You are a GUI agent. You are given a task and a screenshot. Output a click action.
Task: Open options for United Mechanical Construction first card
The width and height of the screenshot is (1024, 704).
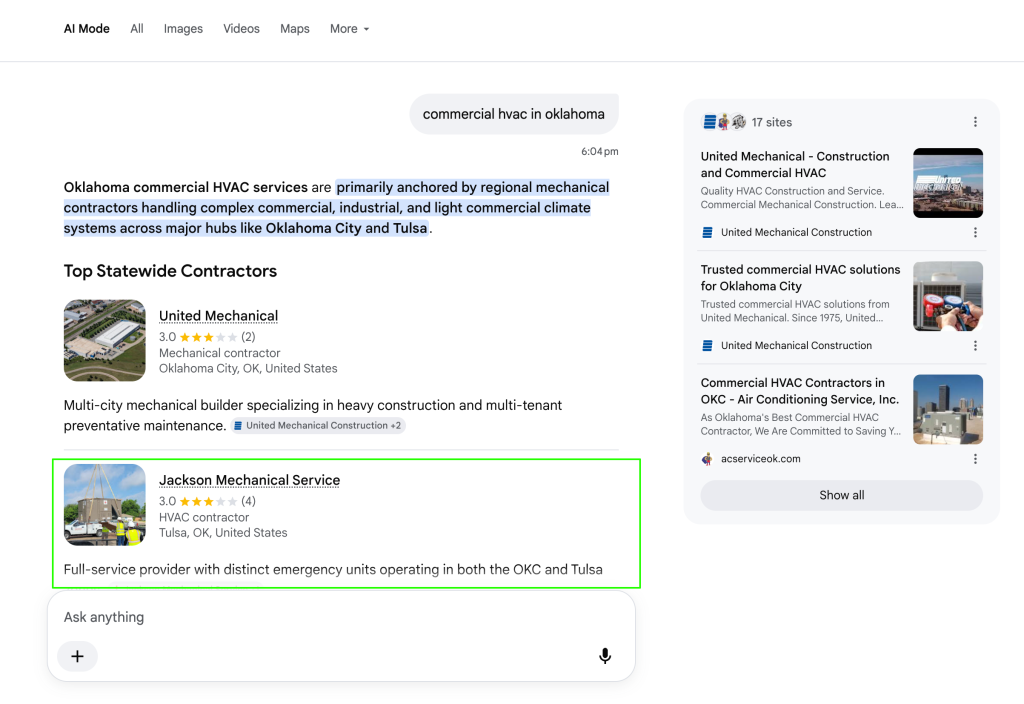pyautogui.click(x=975, y=232)
